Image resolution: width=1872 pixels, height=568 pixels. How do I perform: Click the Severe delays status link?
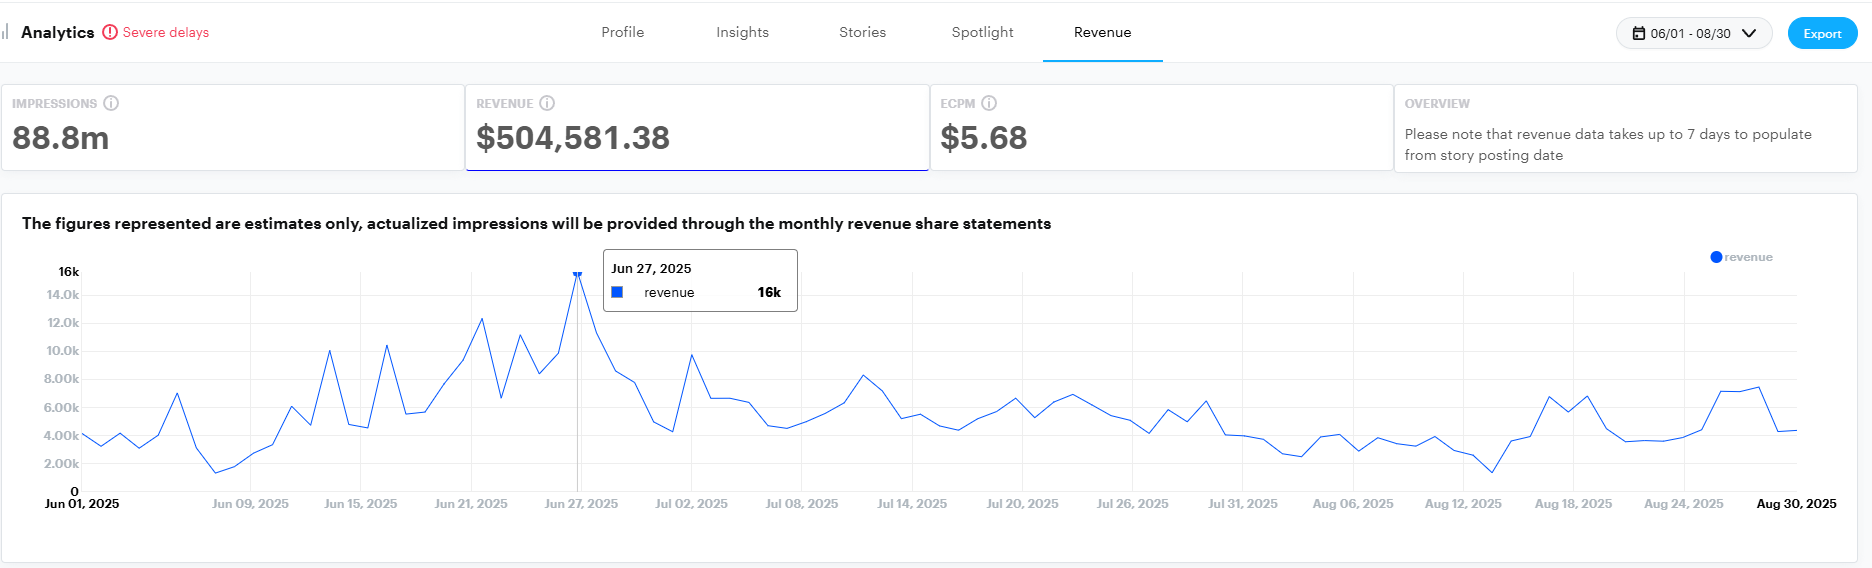[166, 32]
